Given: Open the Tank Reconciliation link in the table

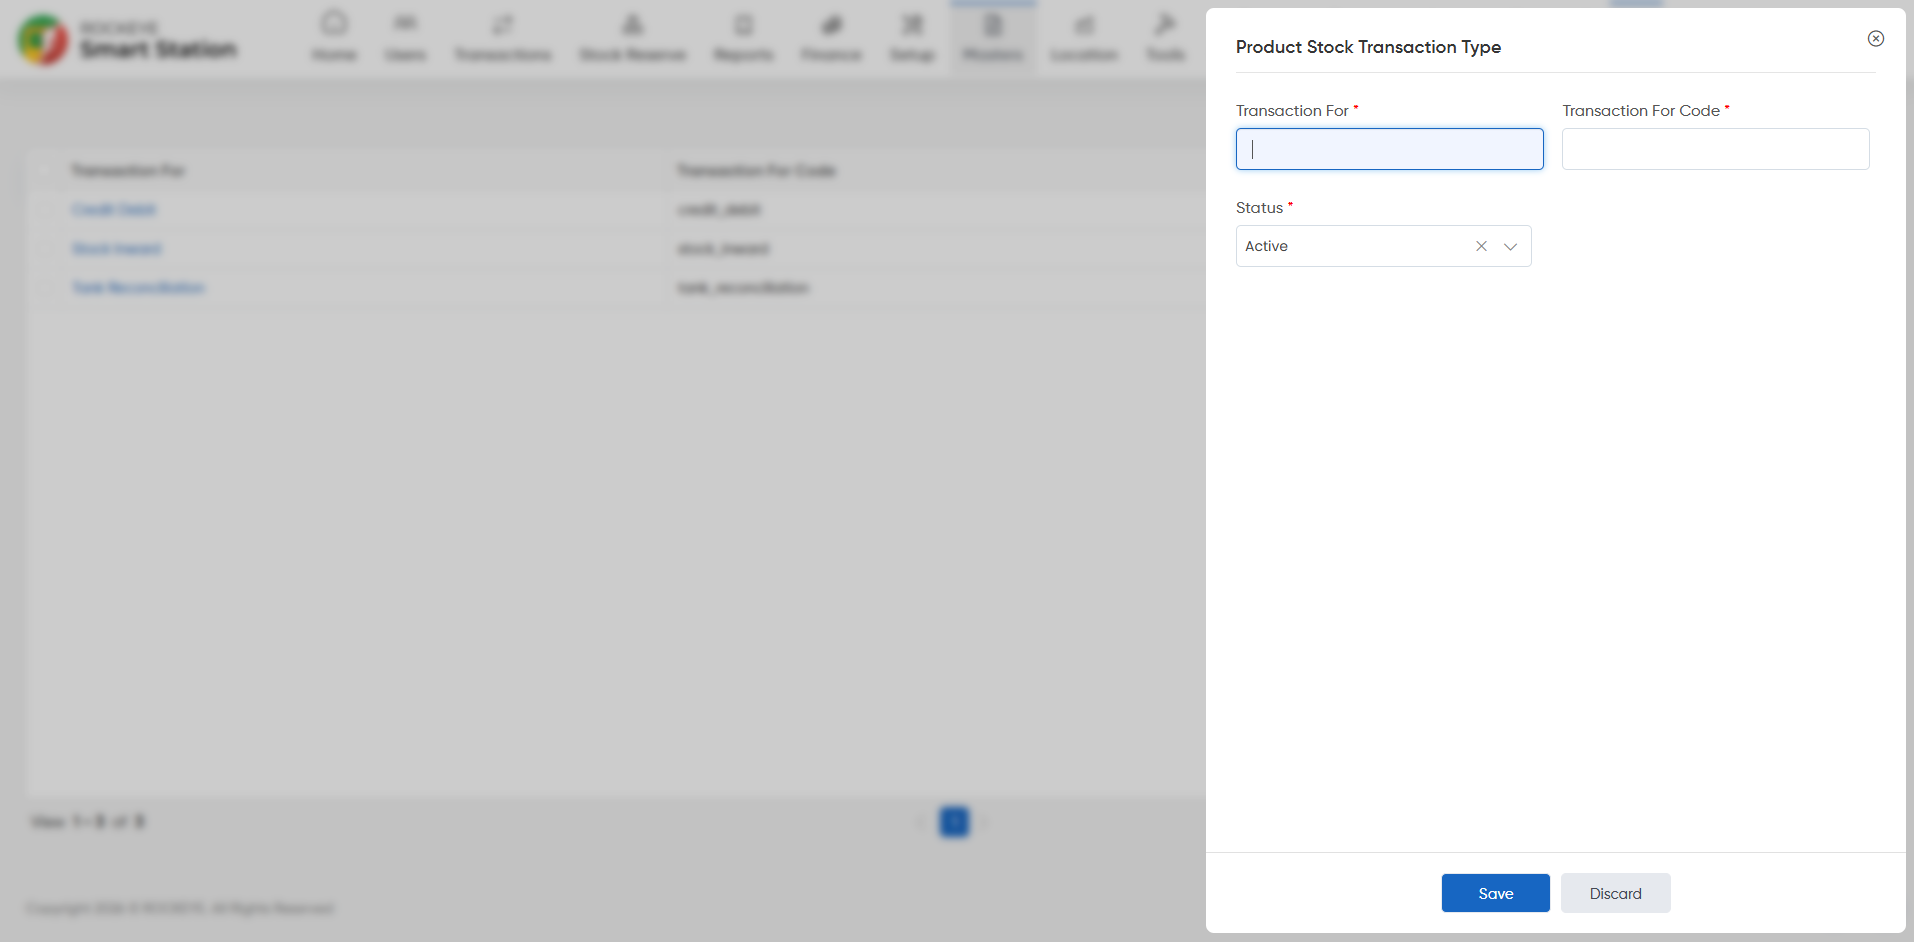Looking at the screenshot, I should [138, 288].
